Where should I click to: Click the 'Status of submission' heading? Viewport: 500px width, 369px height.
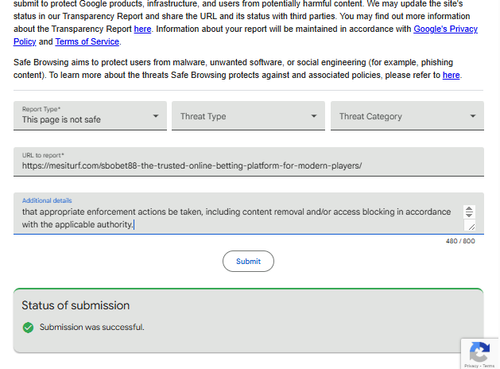(76, 305)
